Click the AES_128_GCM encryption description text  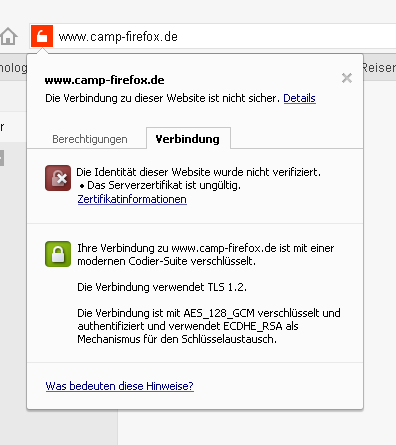click(x=209, y=326)
